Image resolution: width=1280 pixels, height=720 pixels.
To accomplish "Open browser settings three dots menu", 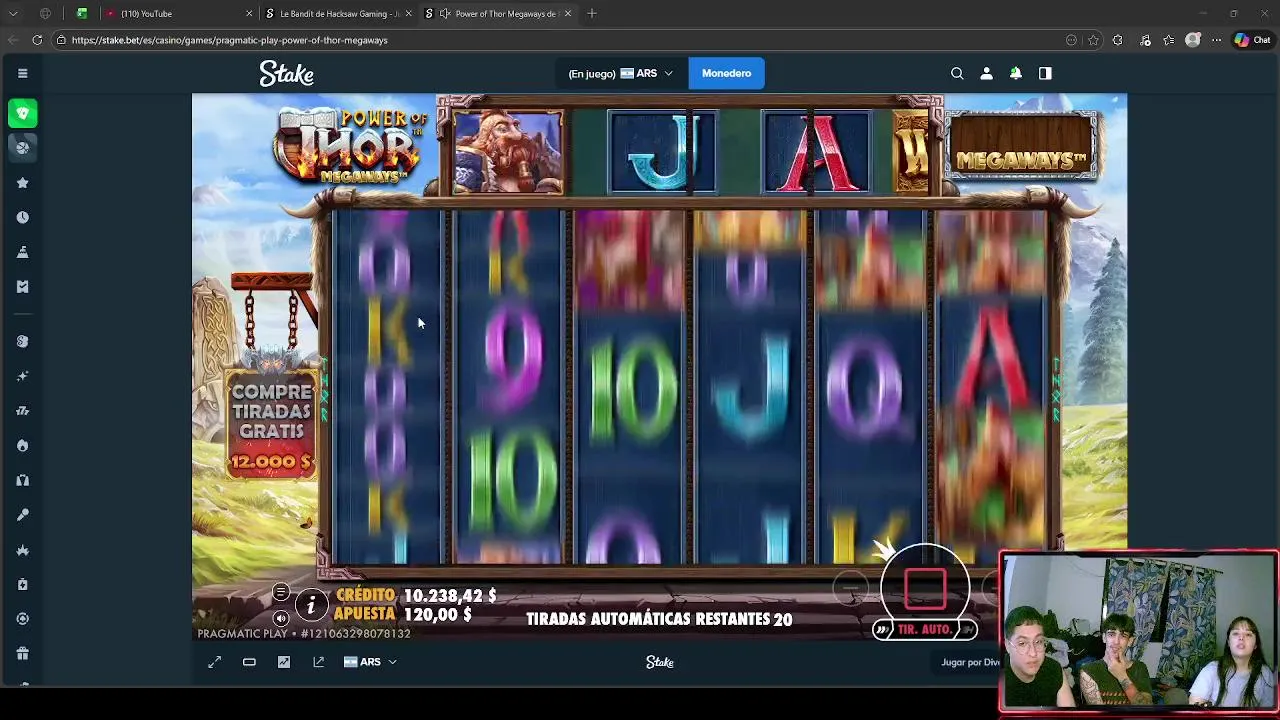I will pos(1216,40).
